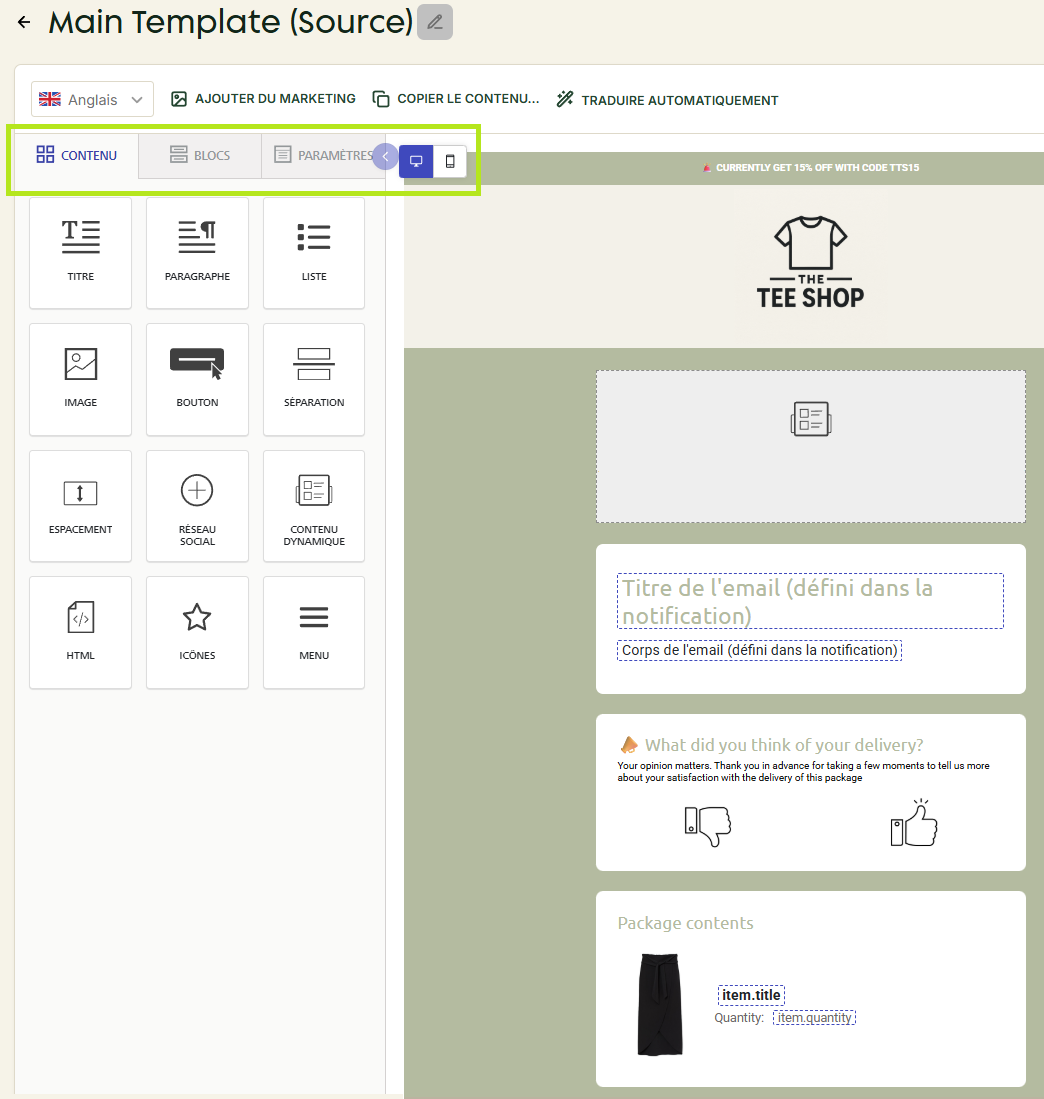Select the HTML content element
This screenshot has height=1099, width=1044.
click(81, 632)
